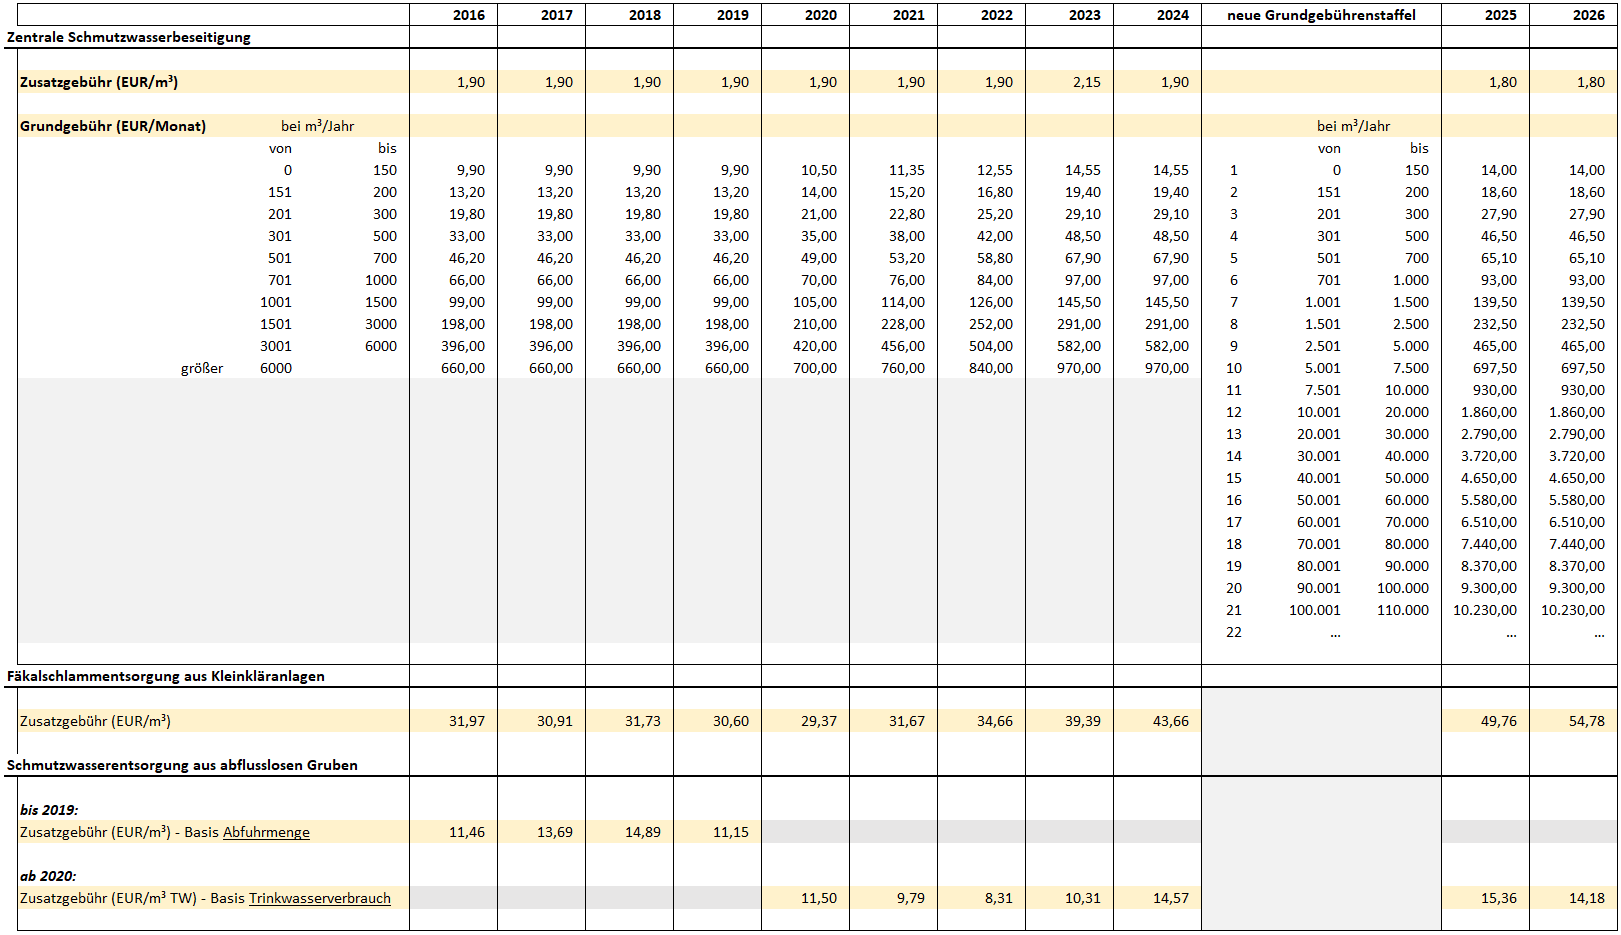
Task: Click the 2,15 Zusatzgebühr value for 2023
Action: [x=1086, y=82]
